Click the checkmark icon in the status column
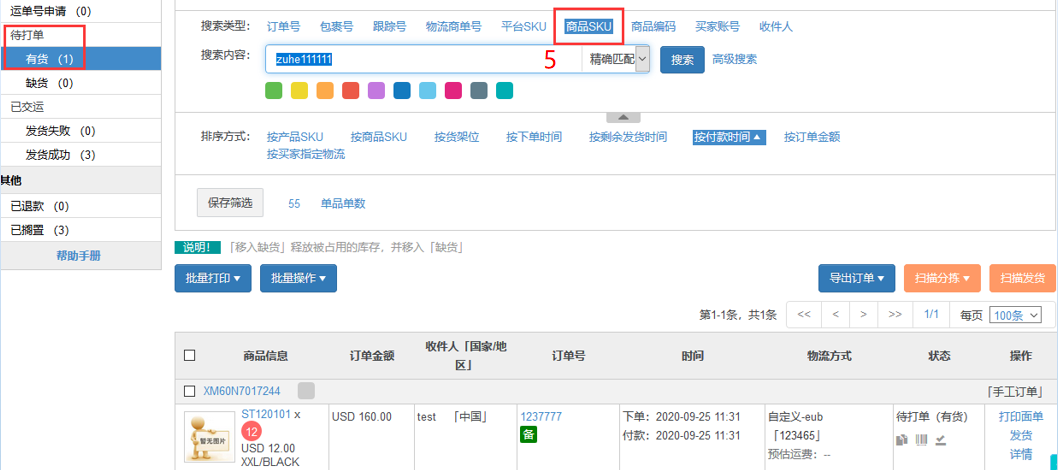This screenshot has width=1058, height=470. [x=940, y=439]
